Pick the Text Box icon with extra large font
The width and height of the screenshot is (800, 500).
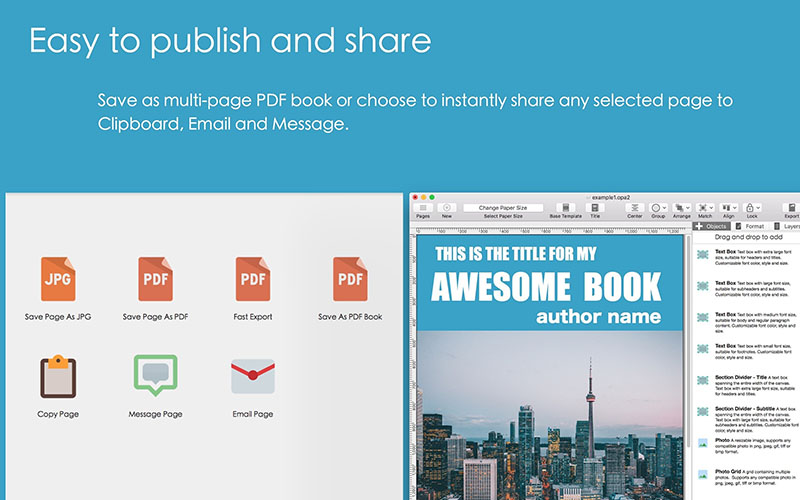tap(703, 255)
